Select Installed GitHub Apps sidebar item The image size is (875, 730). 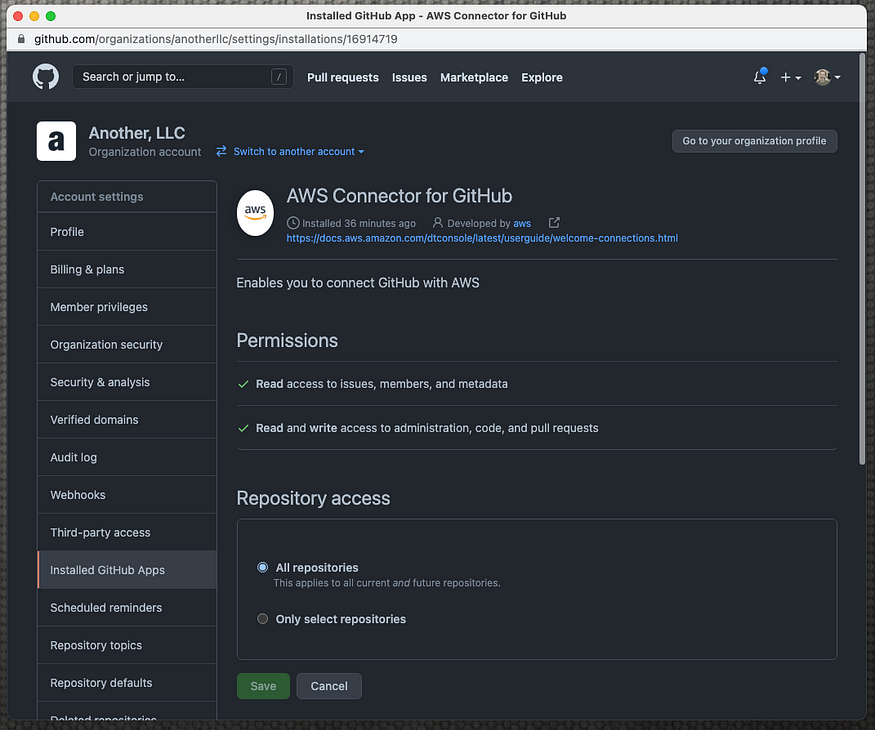[127, 570]
